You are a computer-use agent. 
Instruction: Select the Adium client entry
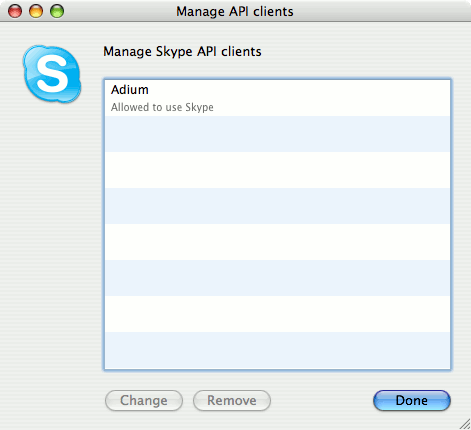[x=277, y=98]
